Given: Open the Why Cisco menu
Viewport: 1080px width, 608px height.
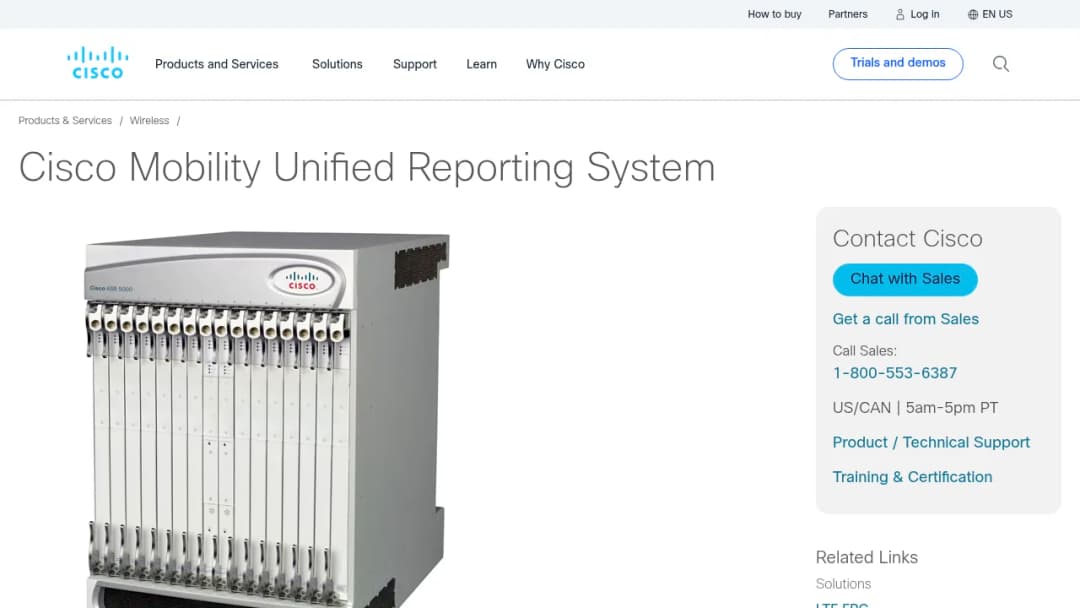Looking at the screenshot, I should click(555, 64).
